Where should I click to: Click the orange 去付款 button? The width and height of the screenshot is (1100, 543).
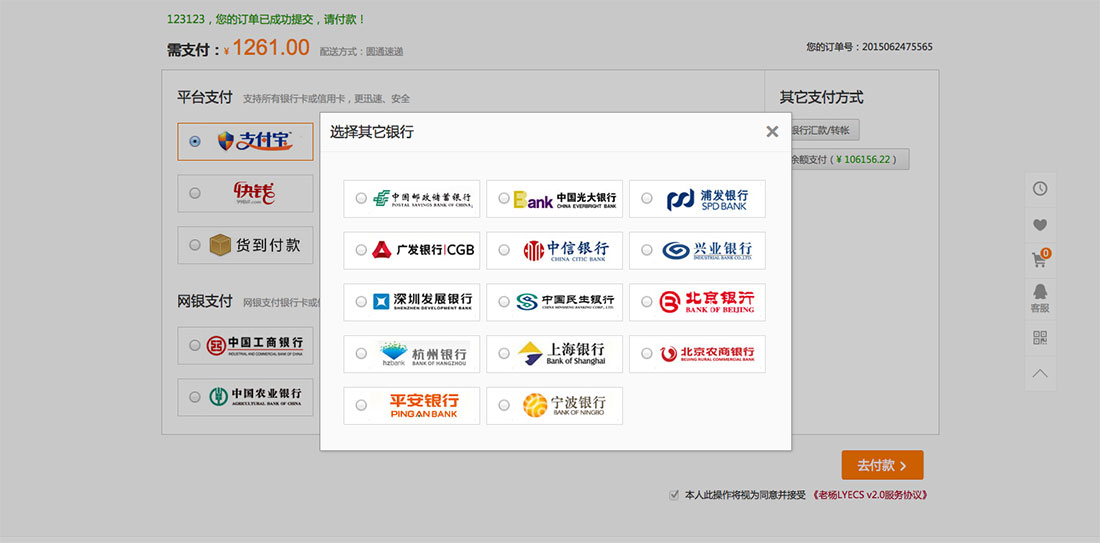[883, 465]
